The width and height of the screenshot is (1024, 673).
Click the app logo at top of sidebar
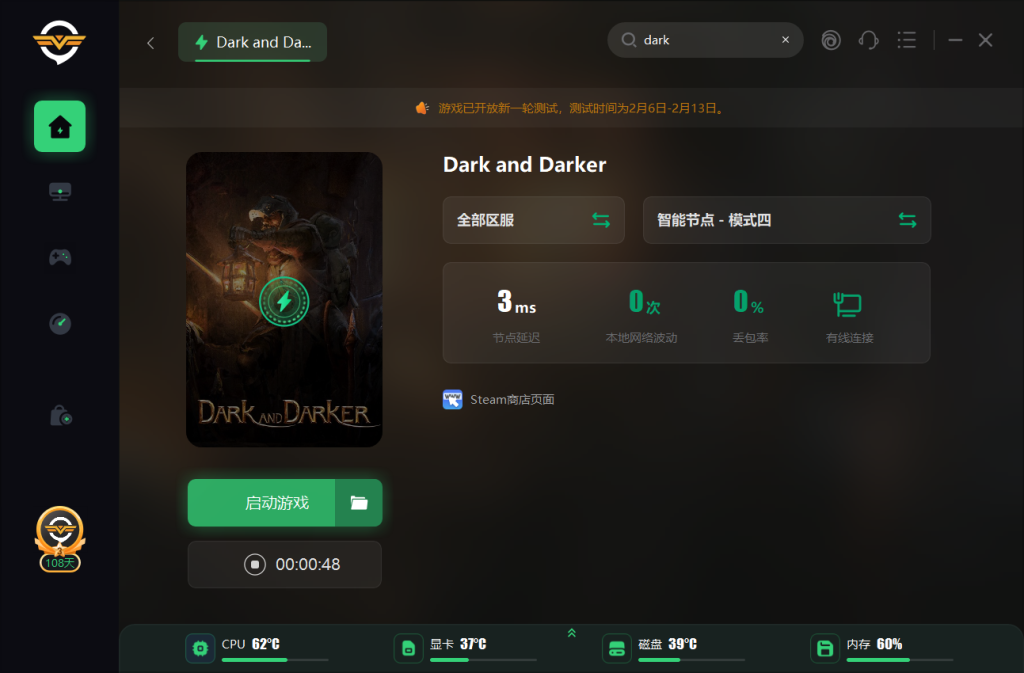[x=59, y=42]
